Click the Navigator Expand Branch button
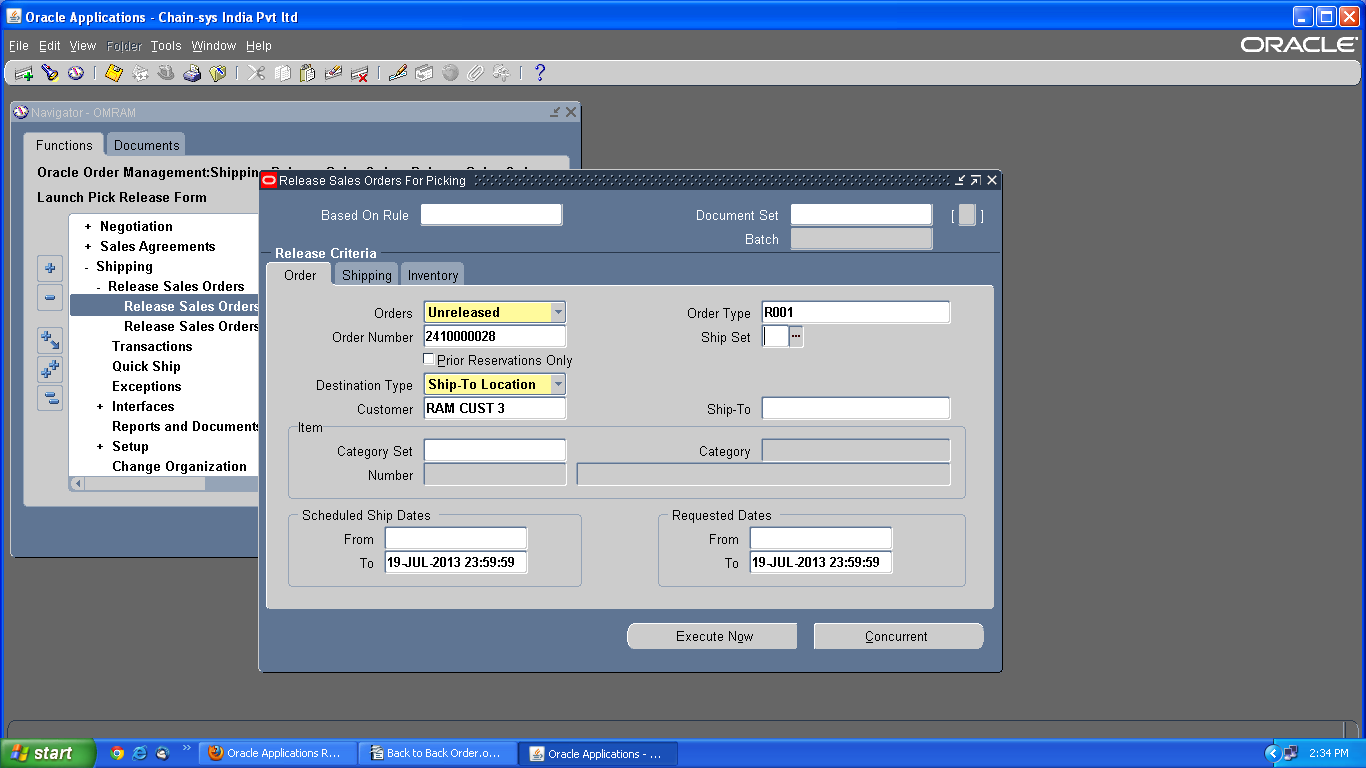 coord(50,340)
